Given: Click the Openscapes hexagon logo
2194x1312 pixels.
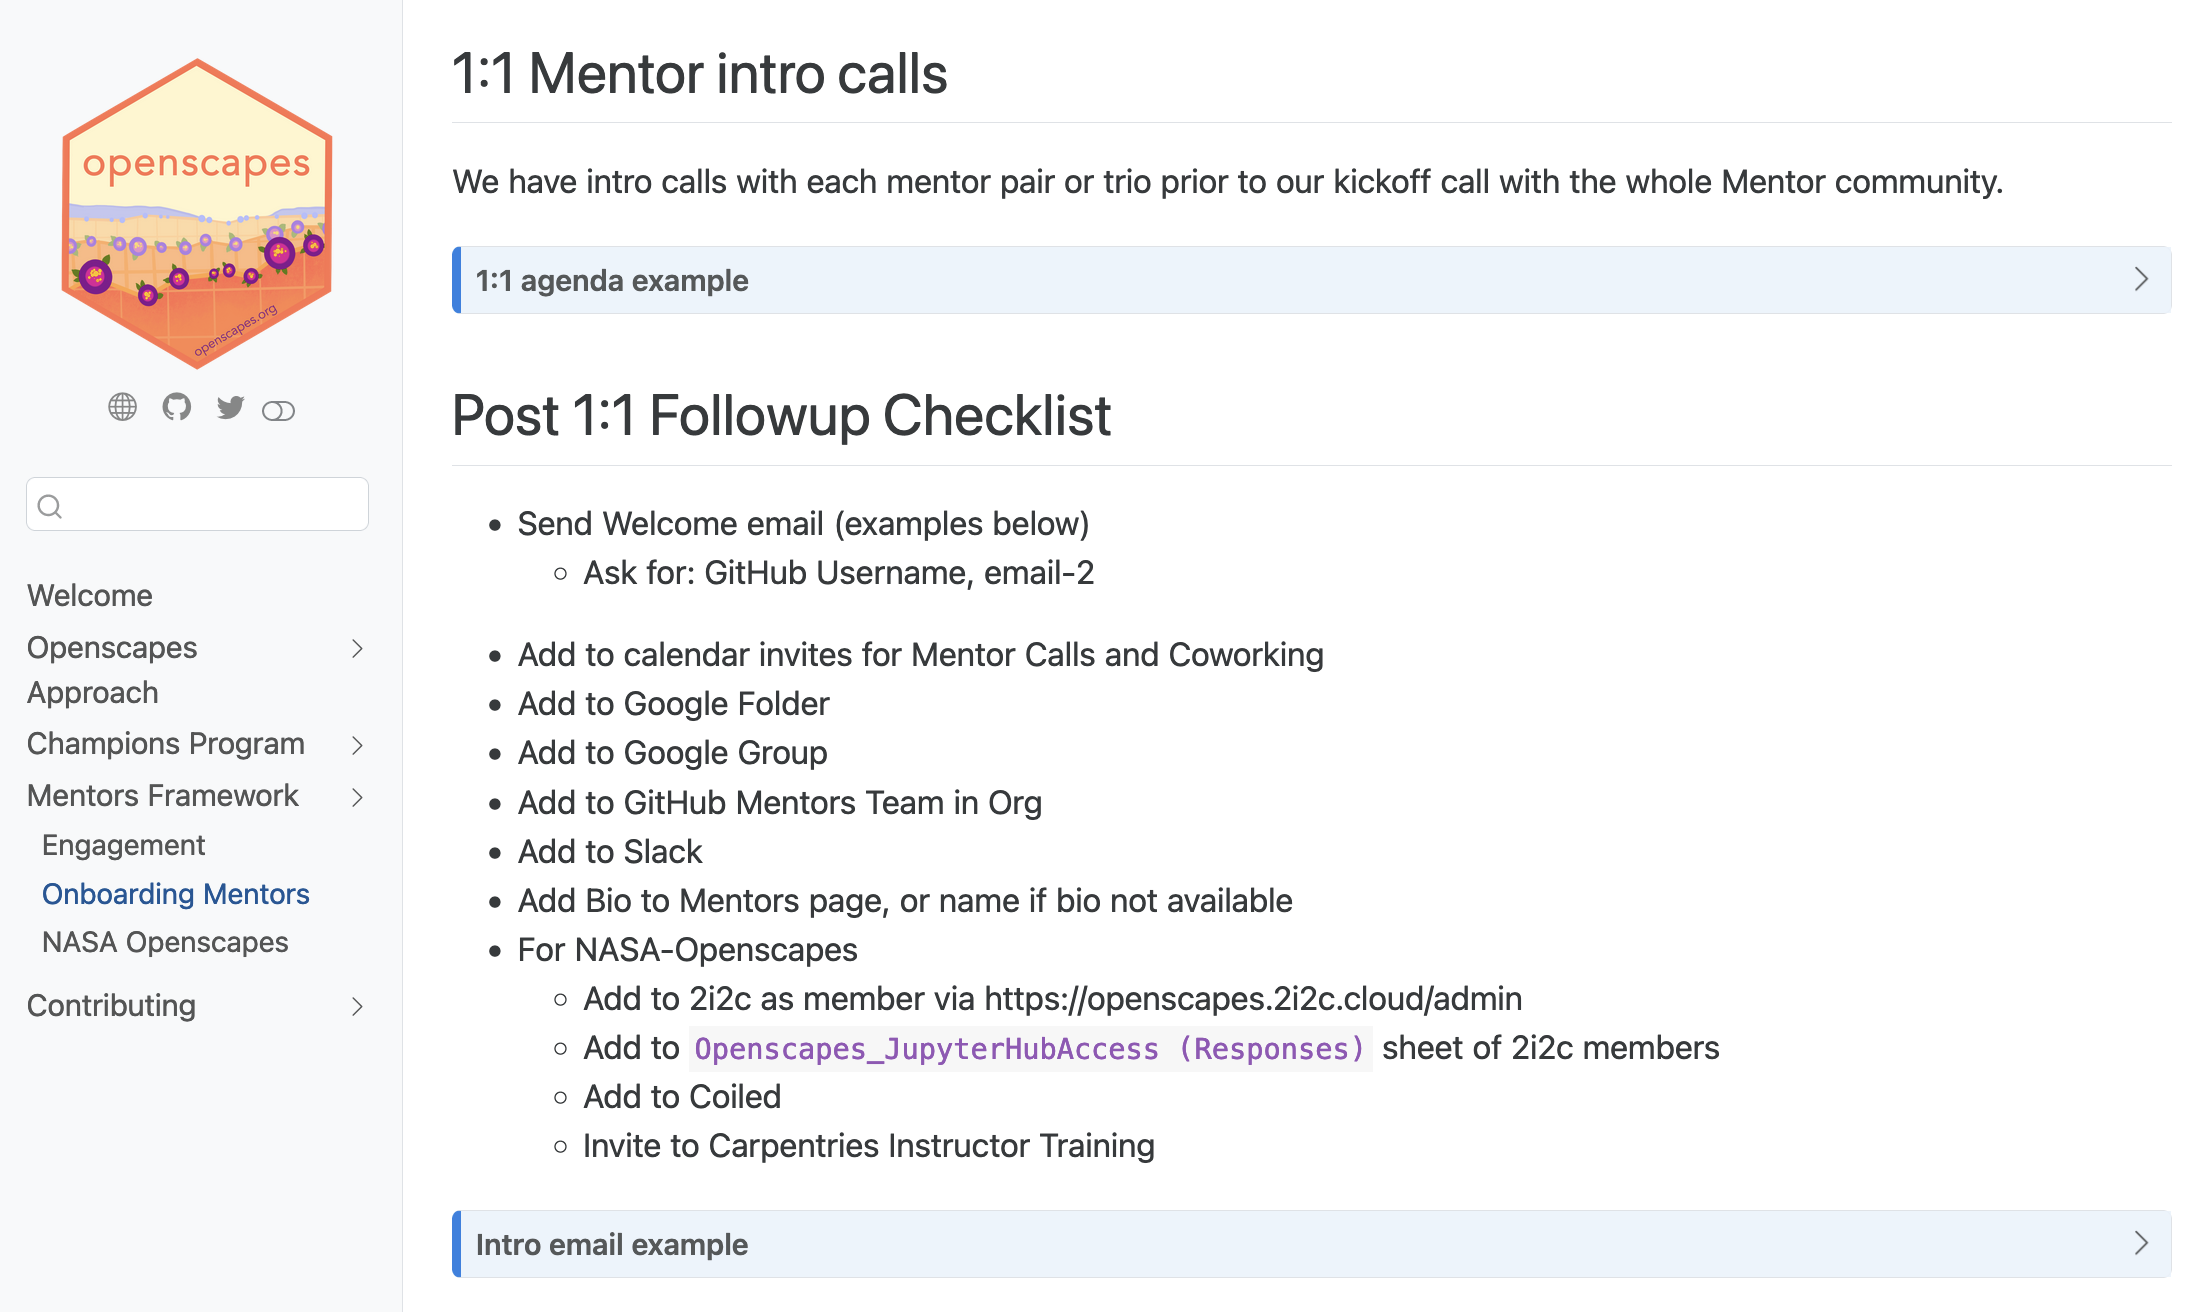Looking at the screenshot, I should click(x=197, y=214).
